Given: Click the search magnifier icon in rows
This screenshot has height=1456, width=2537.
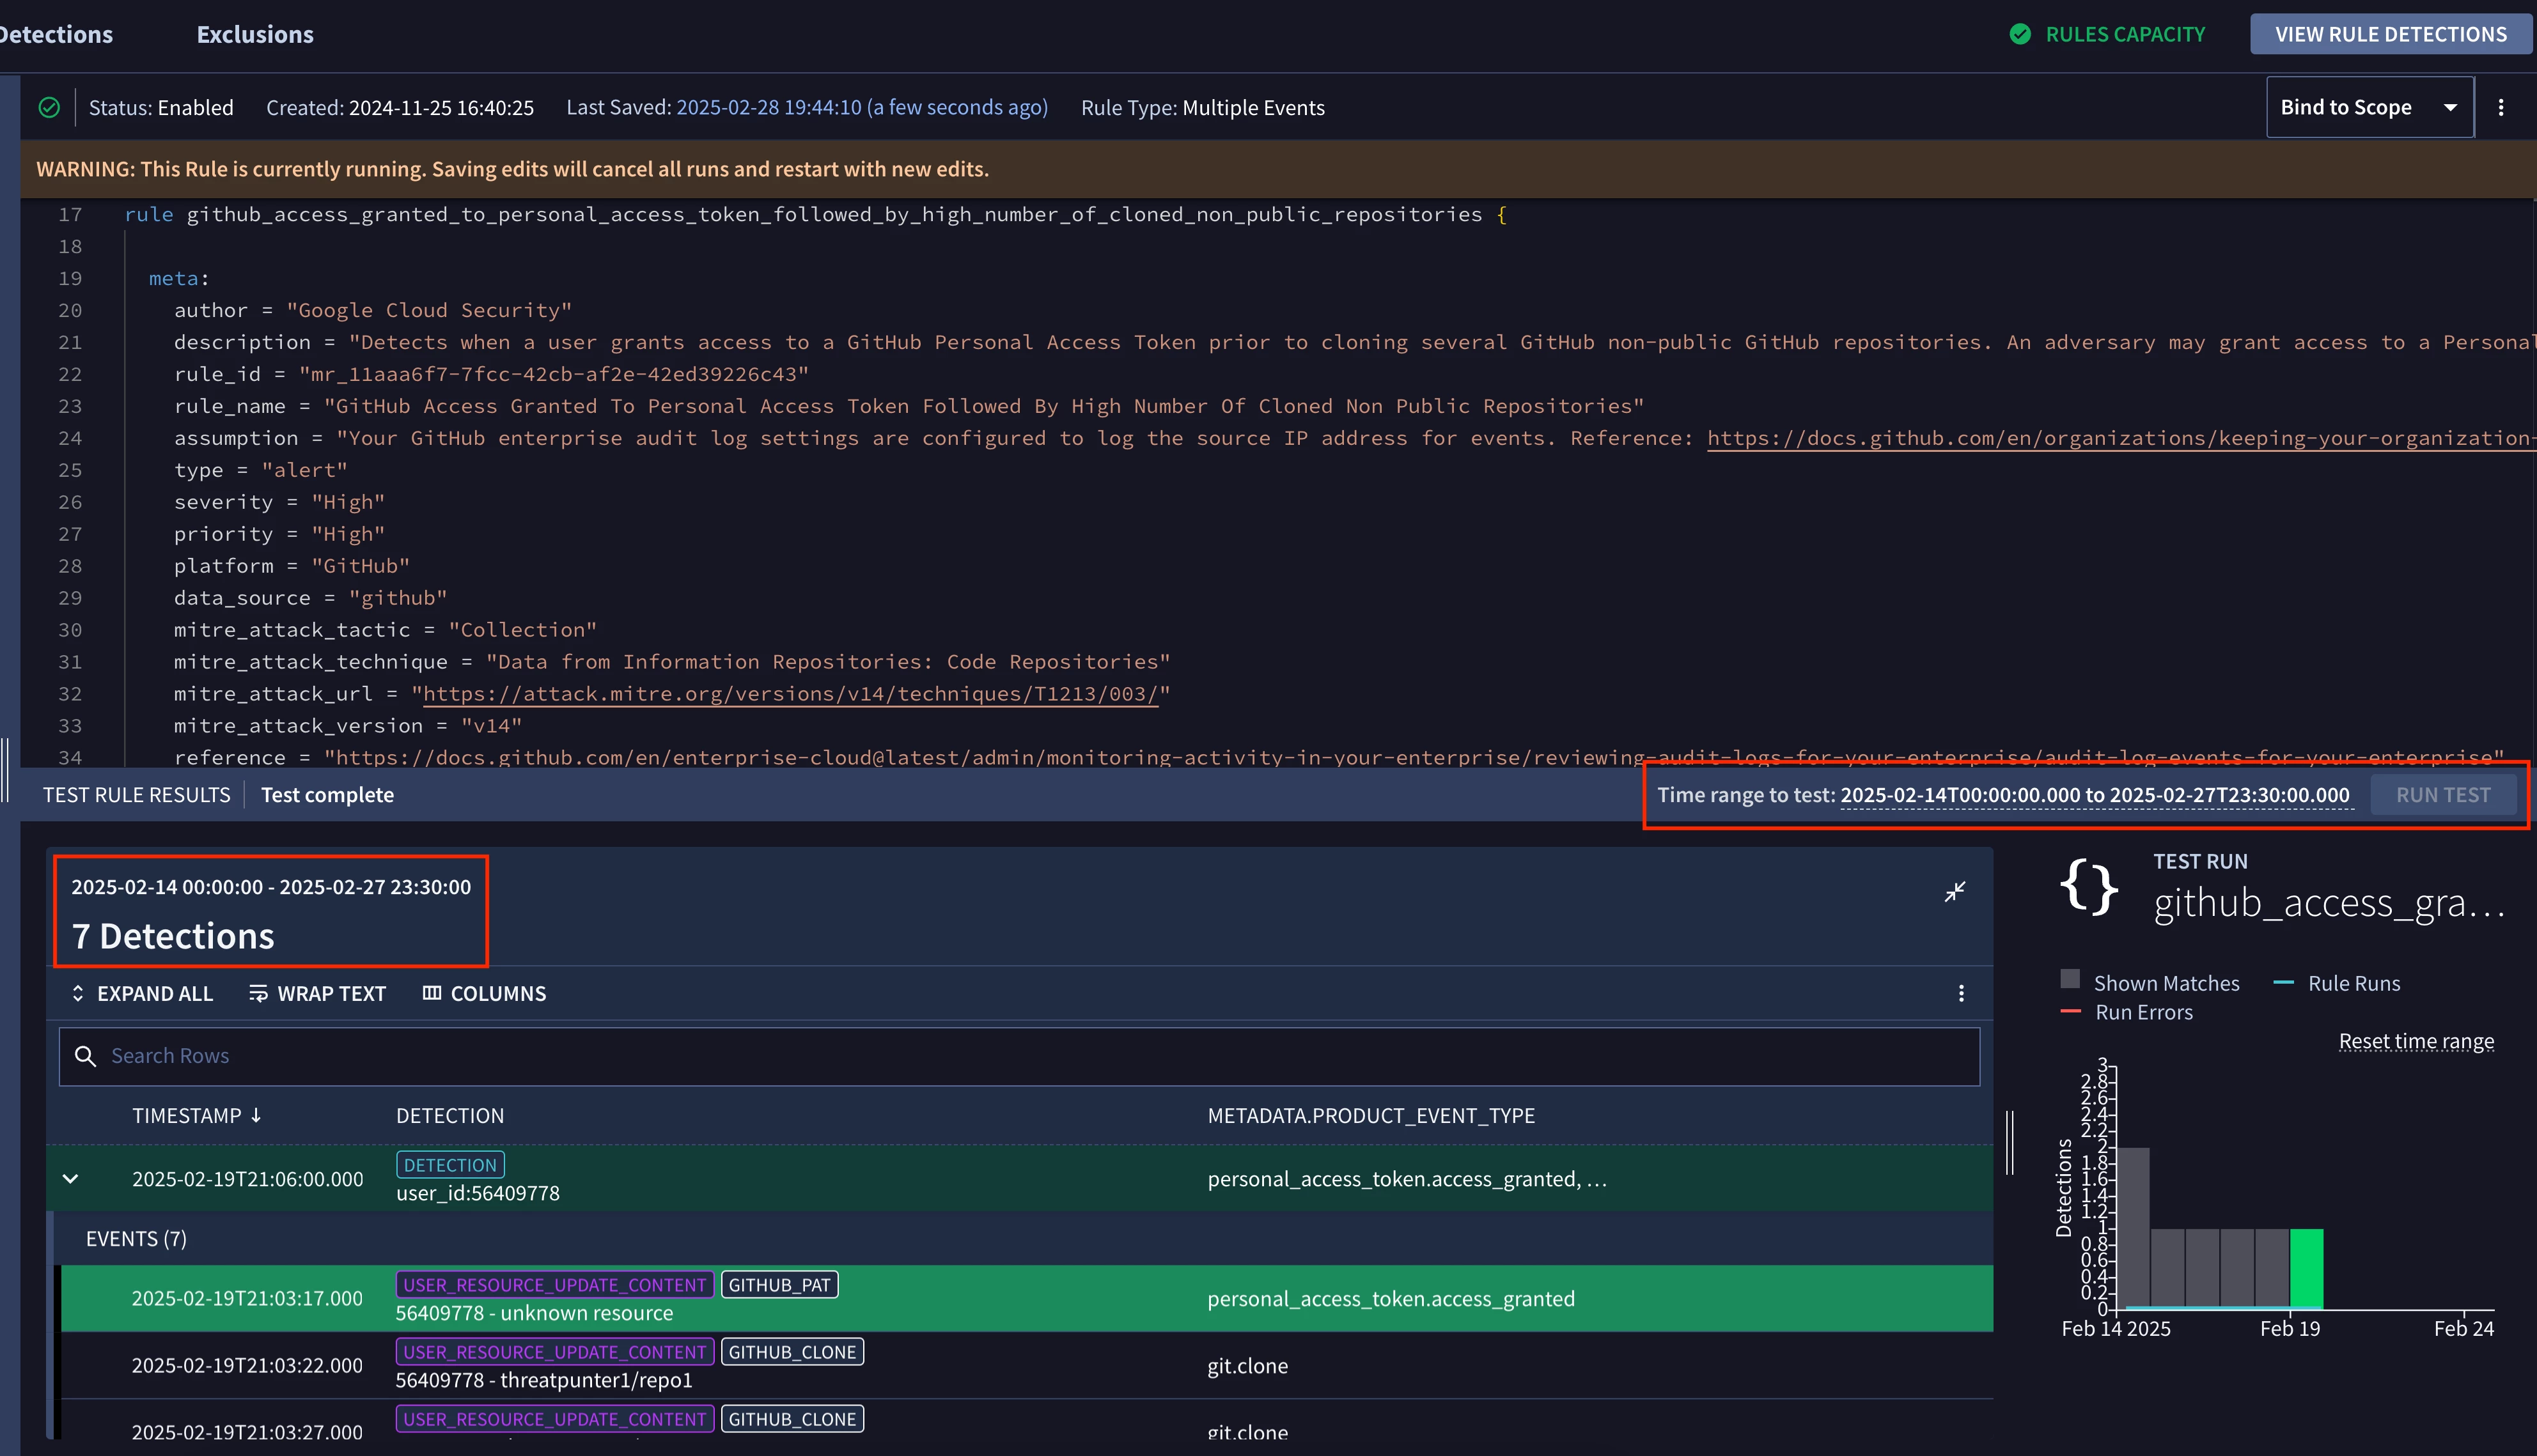Looking at the screenshot, I should [86, 1056].
